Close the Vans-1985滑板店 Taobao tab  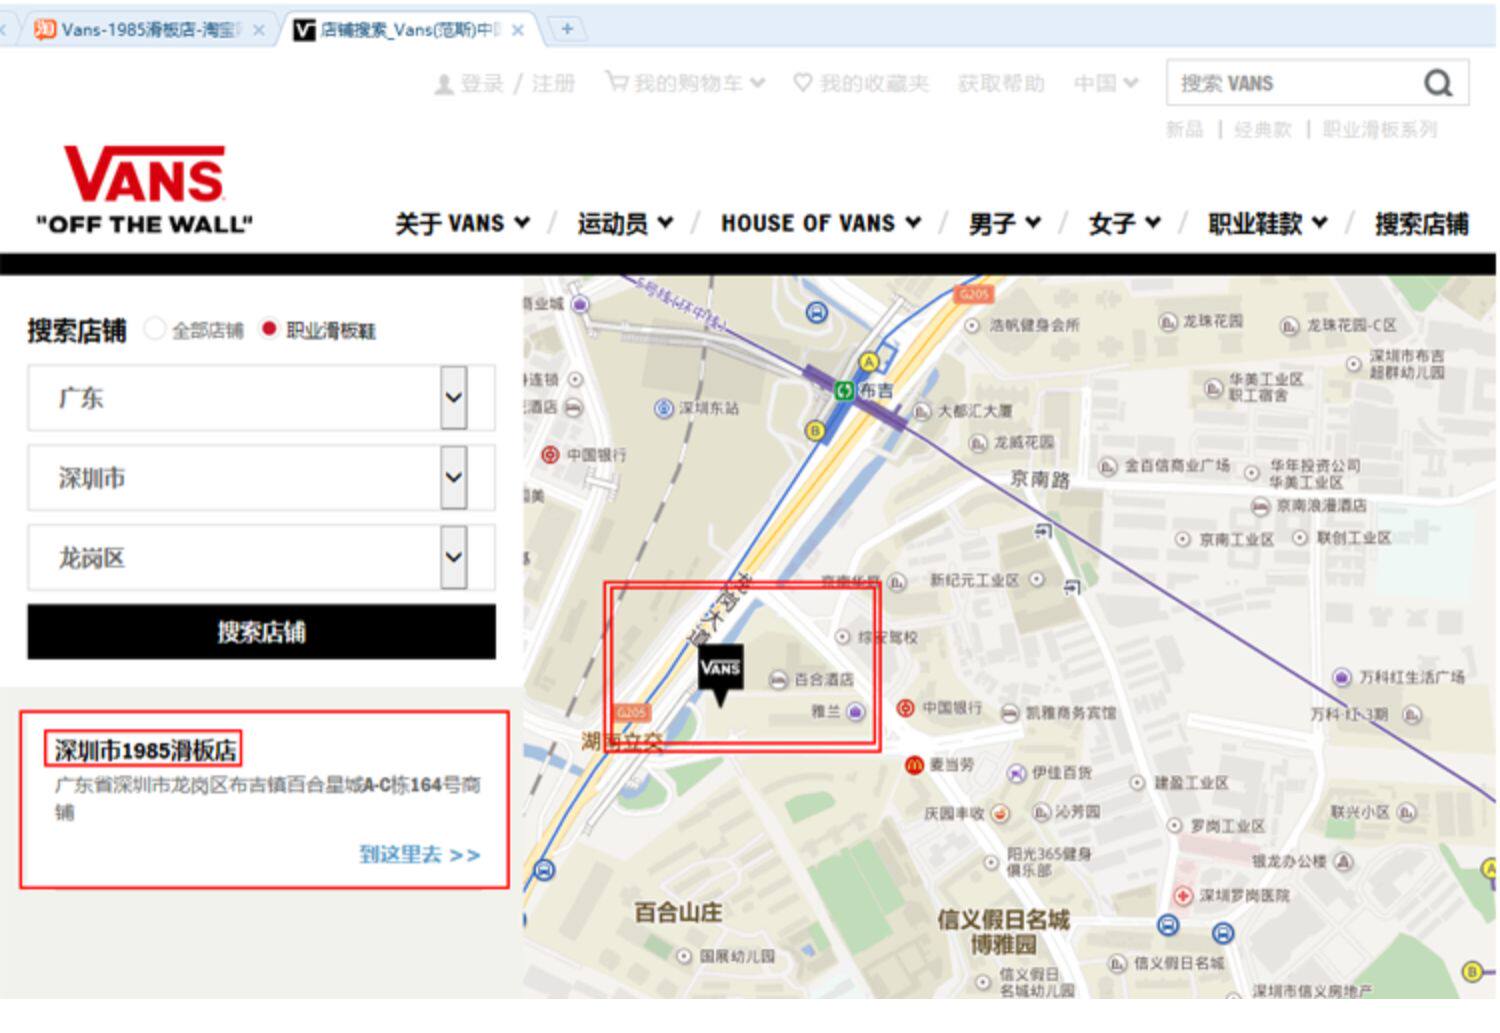(259, 30)
